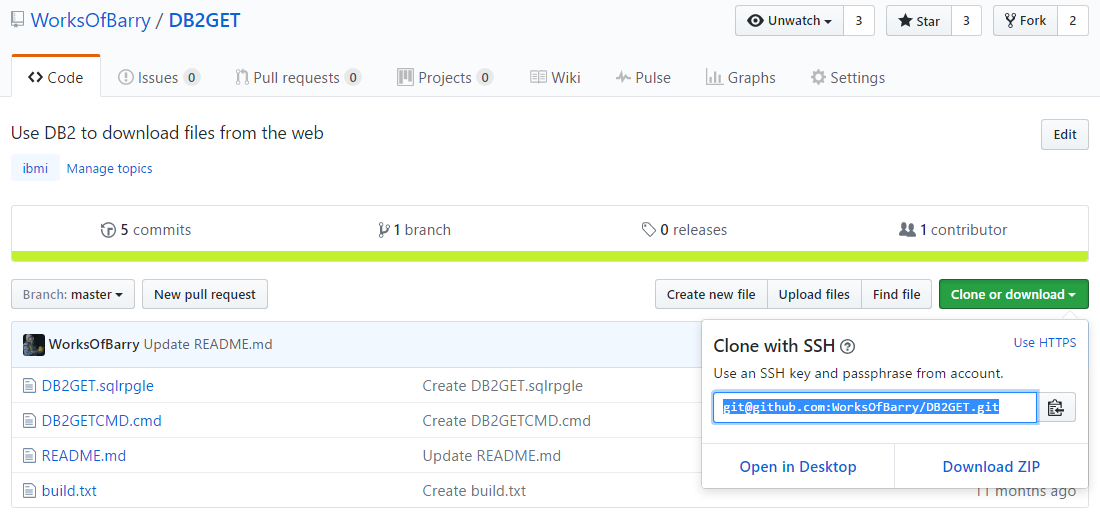This screenshot has height=519, width=1100.
Task: Copy the SSH clone URL to clipboard
Action: tap(1057, 407)
